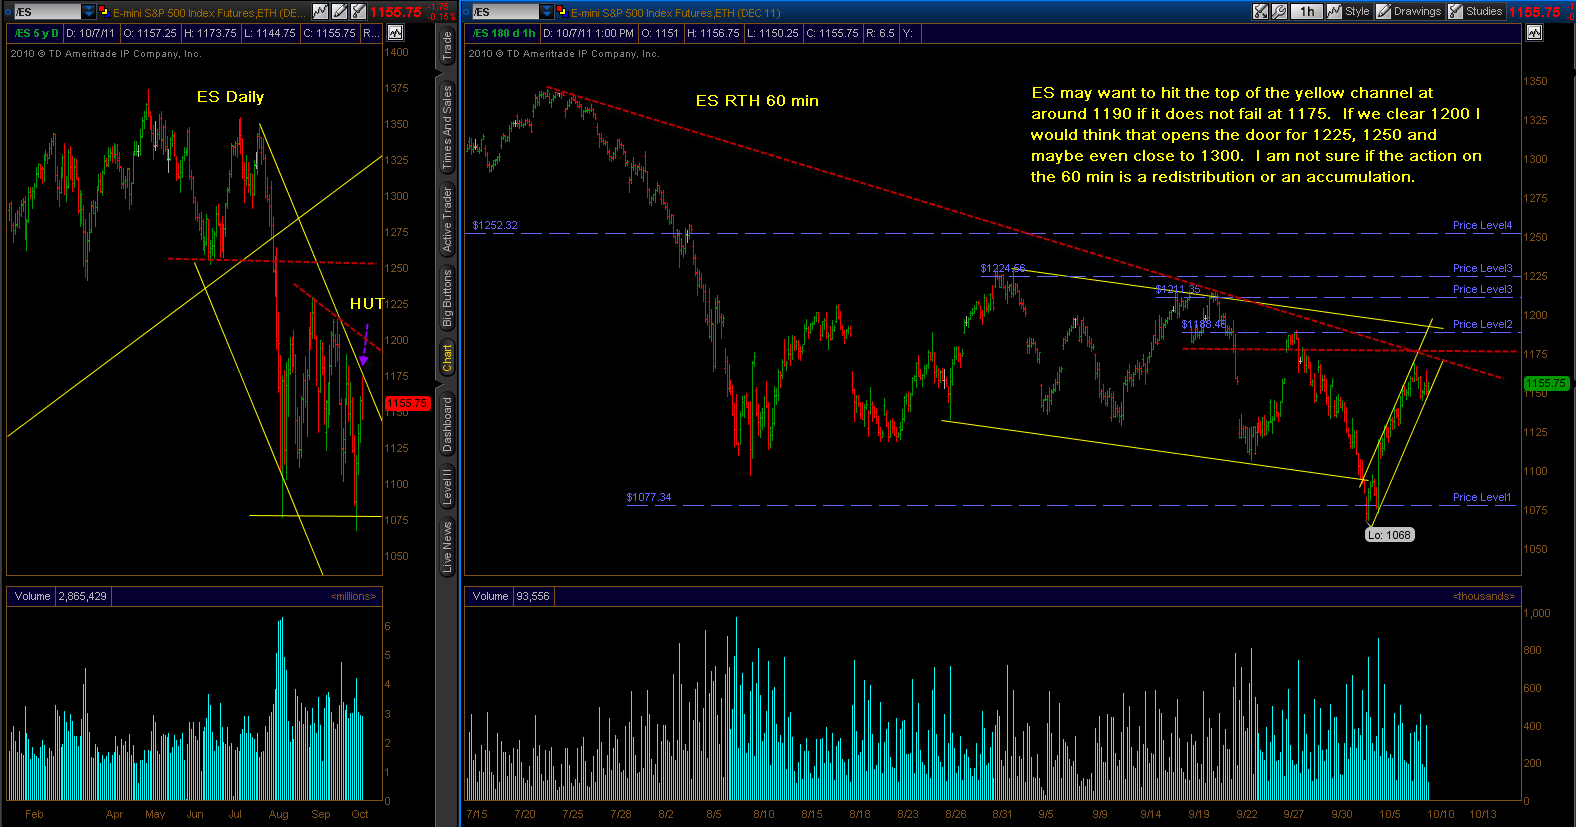Screen dimensions: 1576x827
Task: Open the Style icon on the daily chart
Action: click(x=320, y=11)
